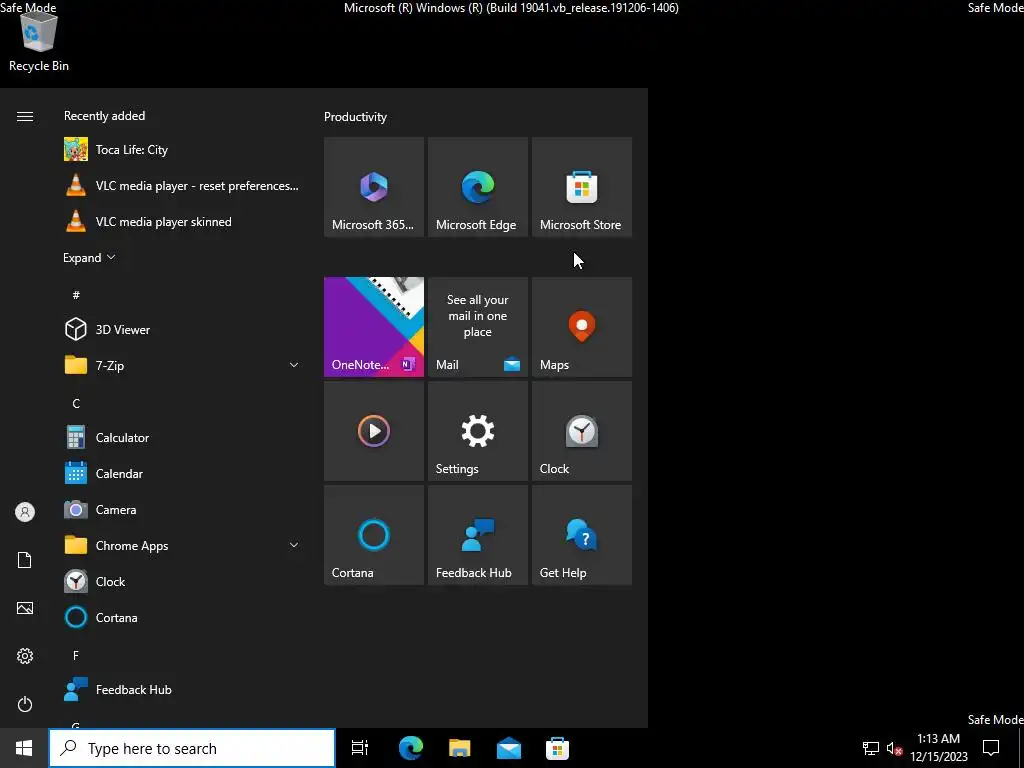
Task: Open 3D Viewer app
Action: (x=183, y=329)
